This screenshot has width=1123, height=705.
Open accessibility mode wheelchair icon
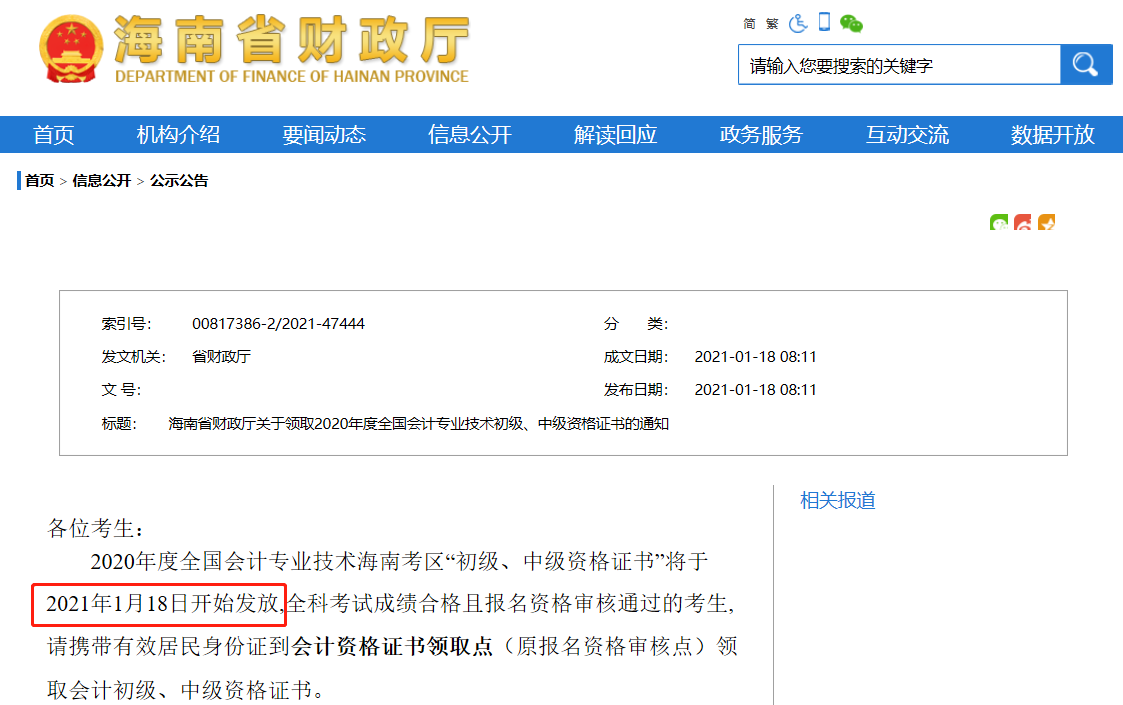pos(798,23)
